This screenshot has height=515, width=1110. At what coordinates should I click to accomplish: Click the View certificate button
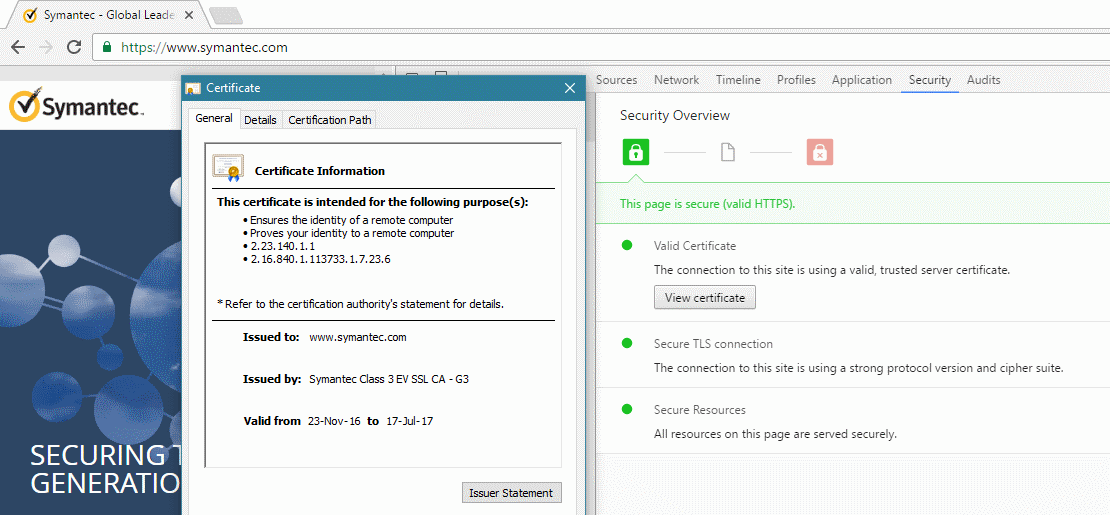pos(704,298)
